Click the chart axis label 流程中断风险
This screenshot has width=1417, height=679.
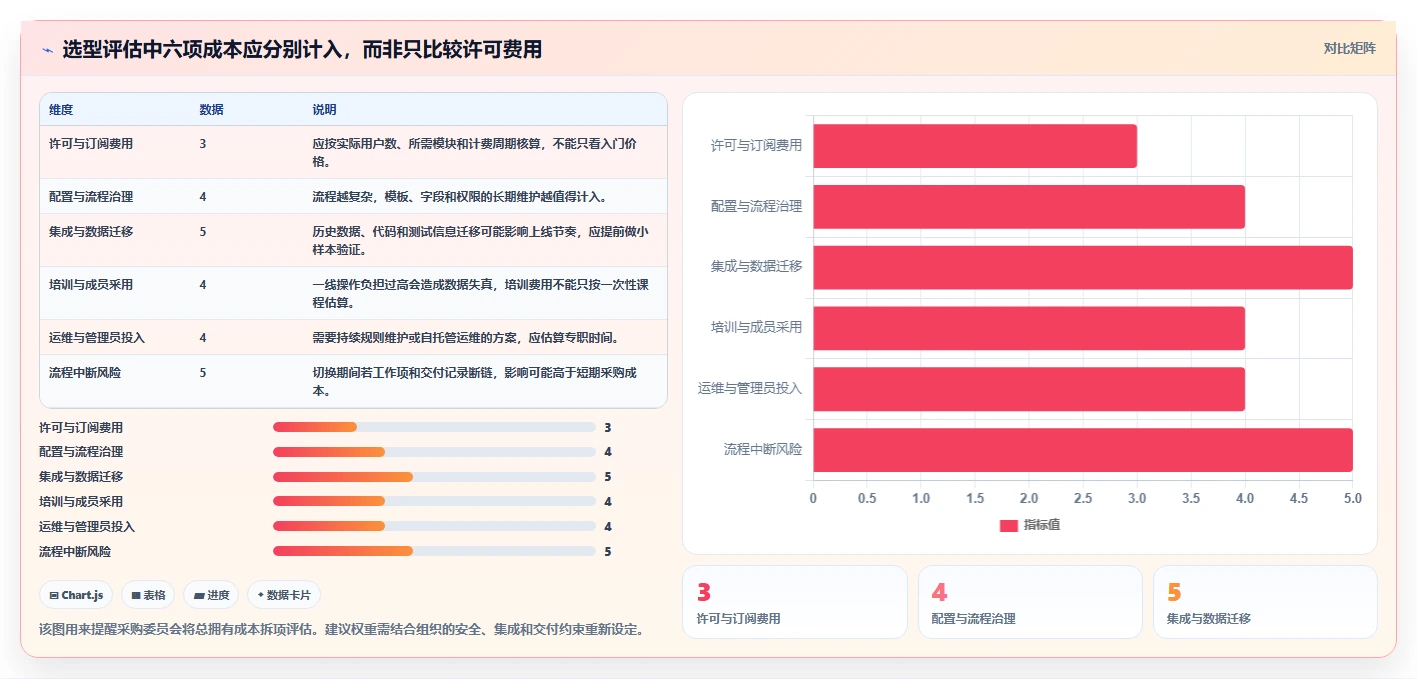(763, 450)
